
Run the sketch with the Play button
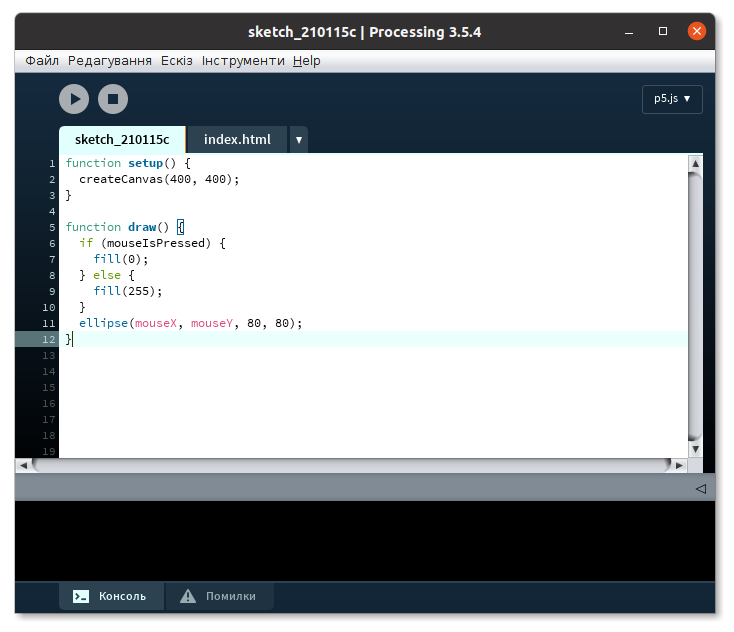coord(74,99)
